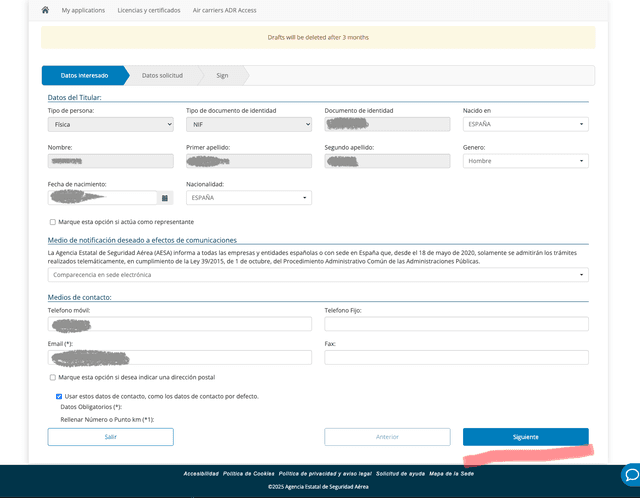Viewport: 640px width, 498px height.
Task: Focus the Fax input field
Action: click(456, 357)
